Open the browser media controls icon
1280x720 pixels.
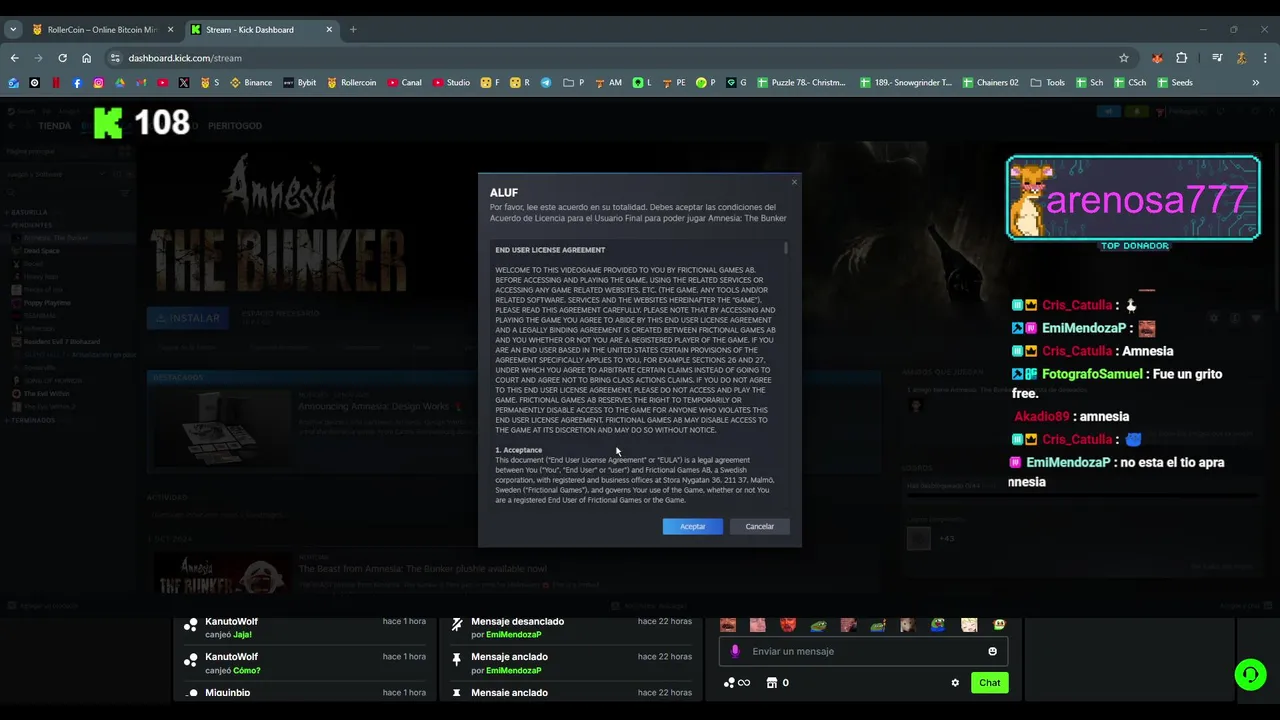1217,58
